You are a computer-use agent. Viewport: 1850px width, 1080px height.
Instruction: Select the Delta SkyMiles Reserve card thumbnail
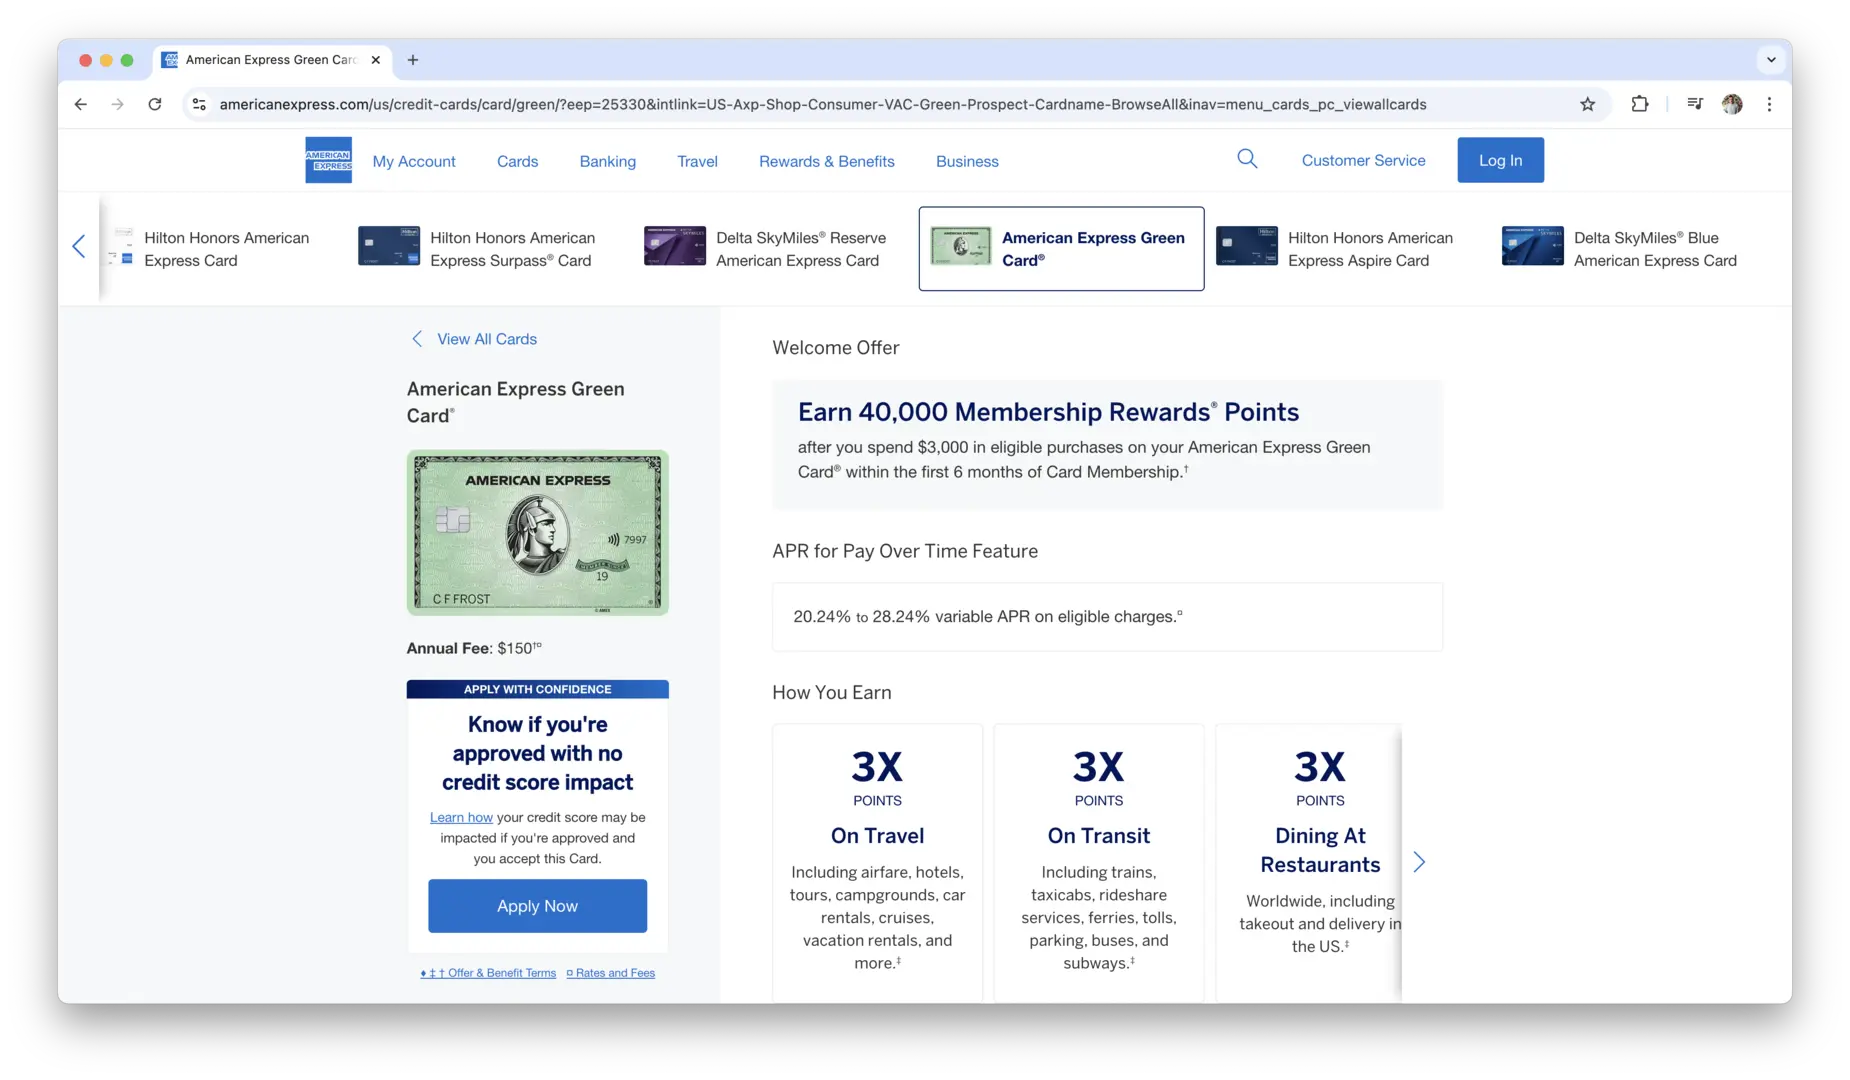click(x=675, y=247)
